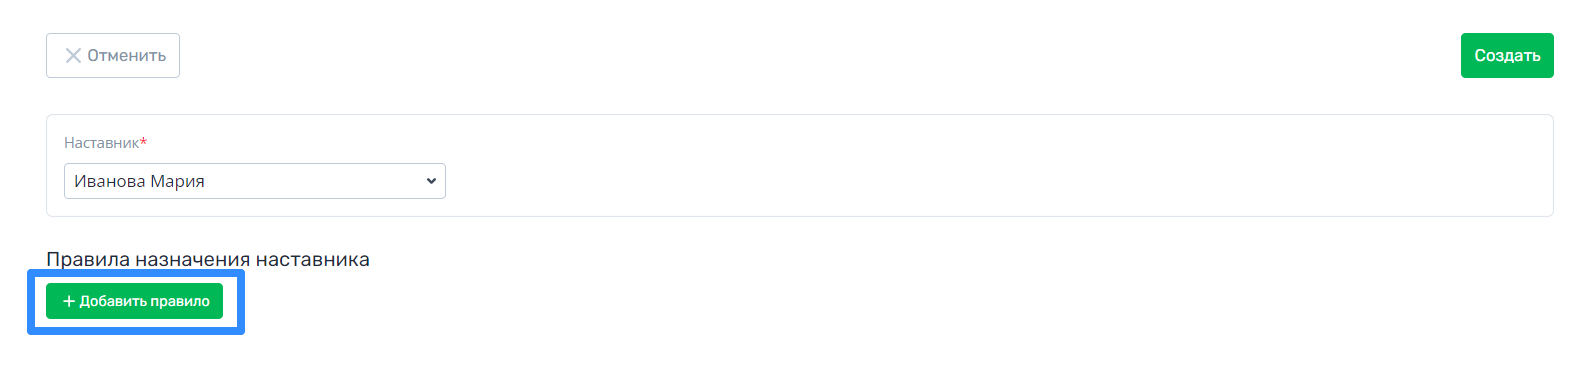Click the Добавить правило label text
The image size is (1590, 375).
click(x=145, y=301)
